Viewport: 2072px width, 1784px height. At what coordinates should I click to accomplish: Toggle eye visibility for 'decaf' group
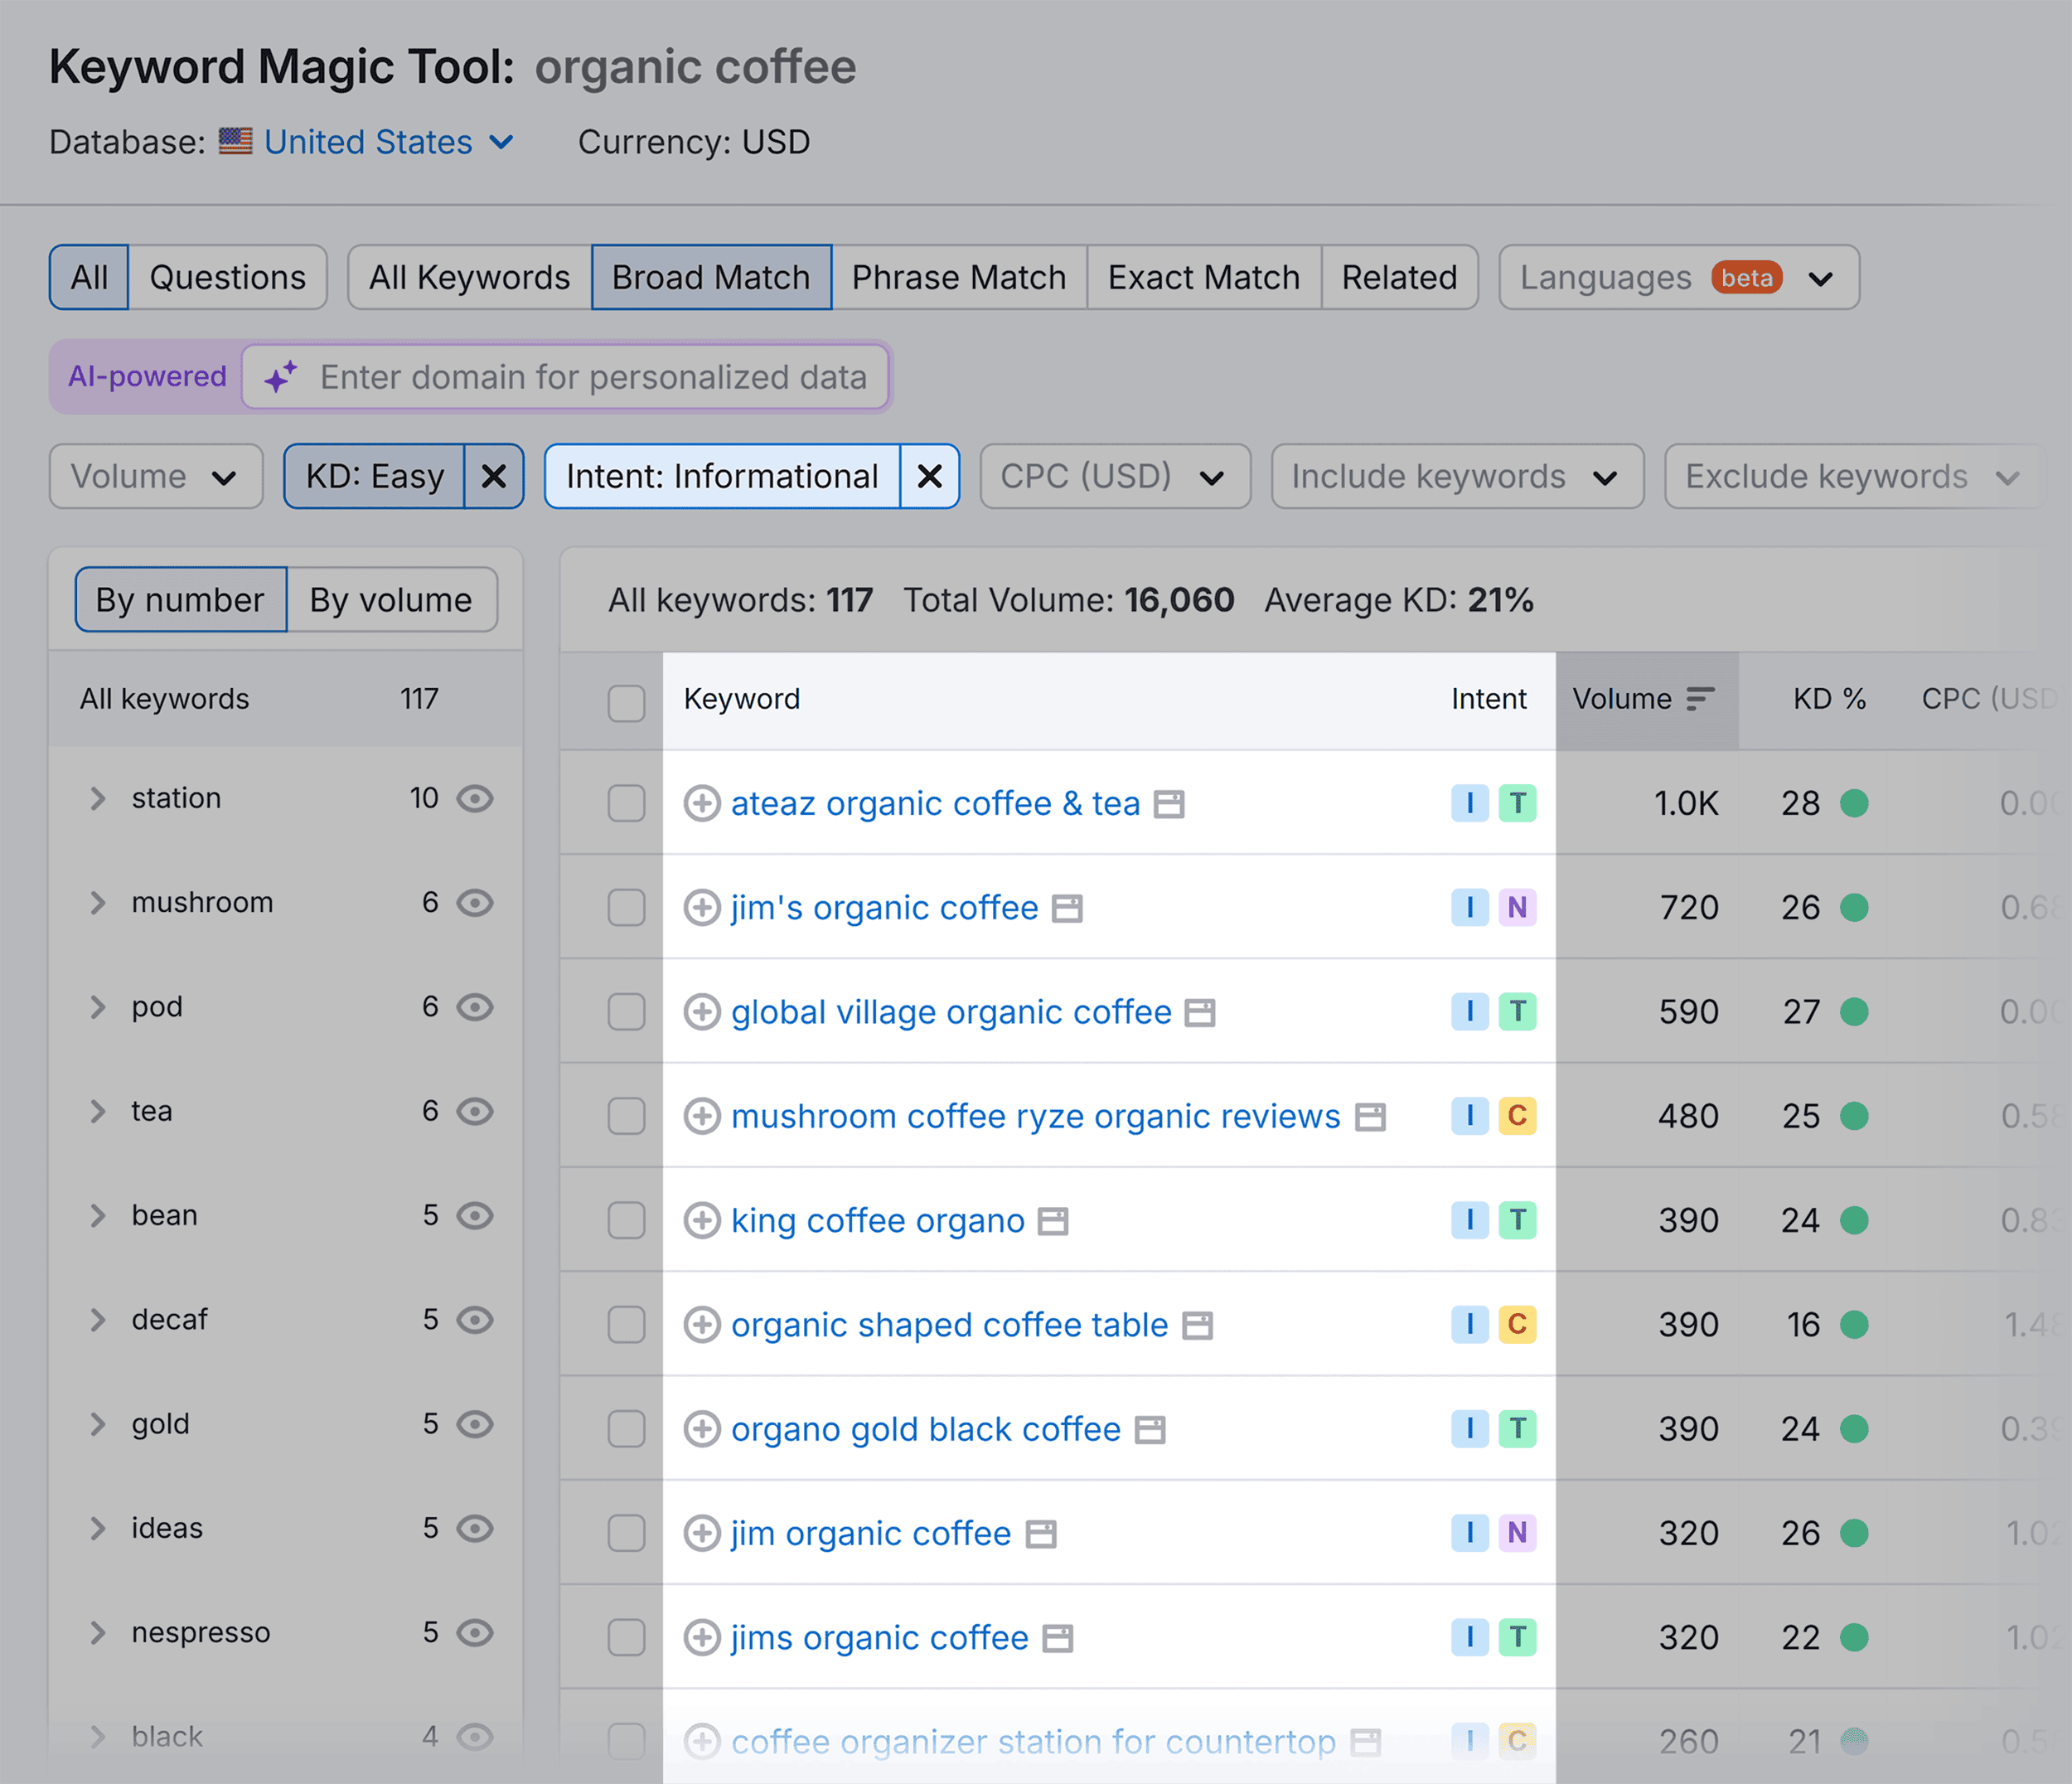tap(475, 1319)
